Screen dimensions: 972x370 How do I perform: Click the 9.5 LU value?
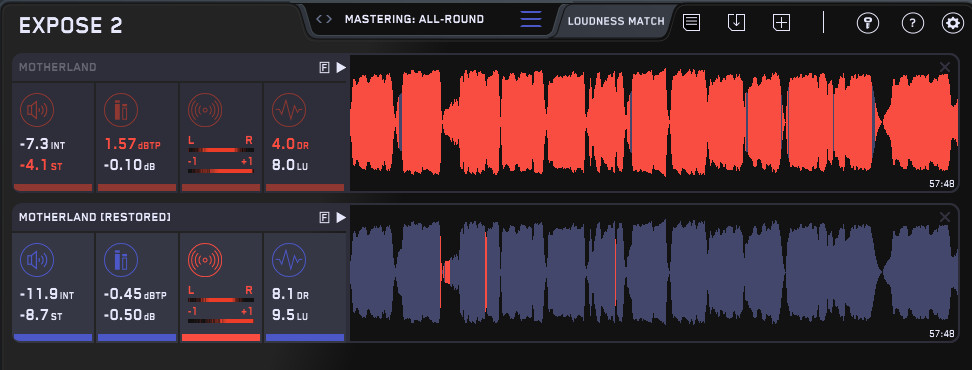tap(290, 315)
